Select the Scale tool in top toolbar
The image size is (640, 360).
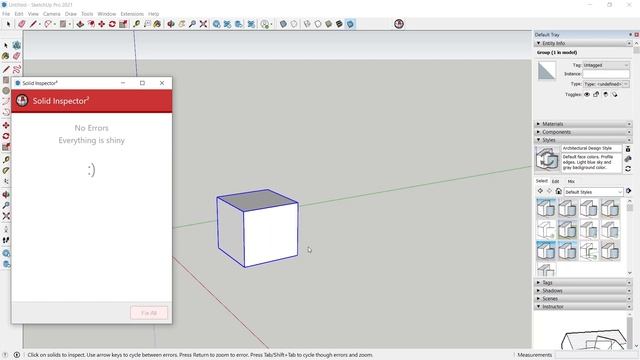click(123, 24)
